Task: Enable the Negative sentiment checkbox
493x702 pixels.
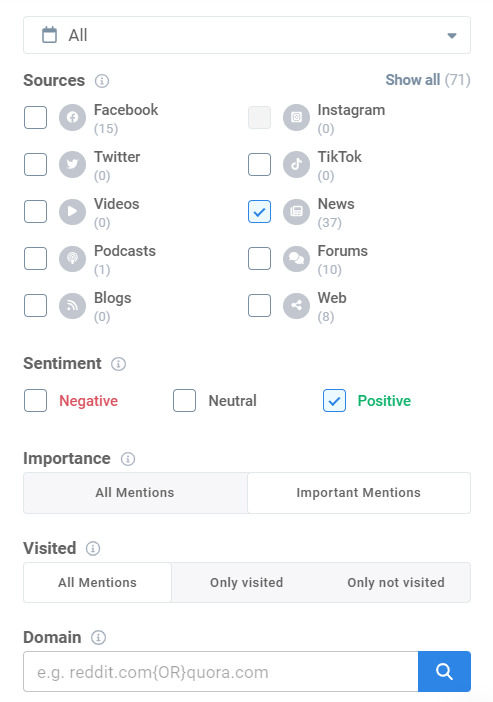Action: click(35, 400)
